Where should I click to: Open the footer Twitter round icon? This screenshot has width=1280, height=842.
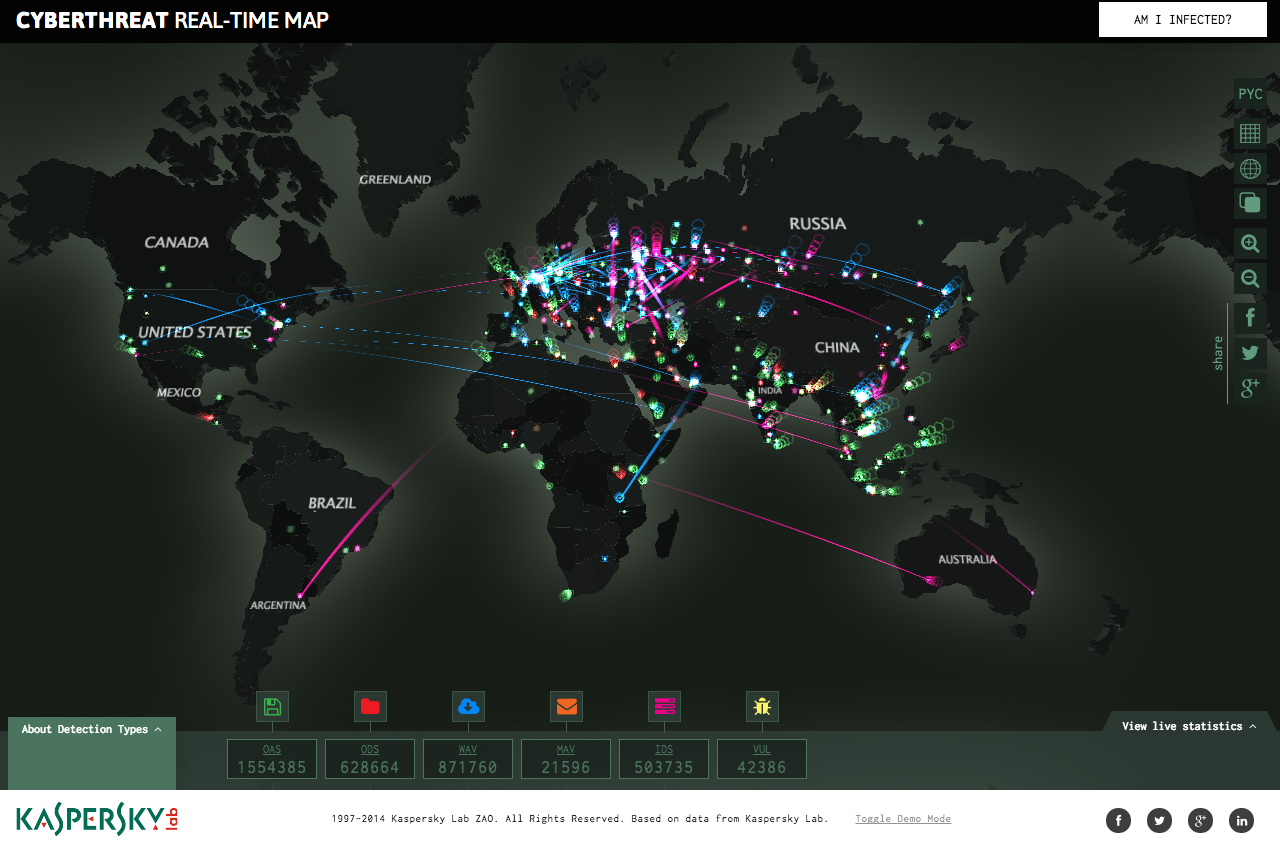point(1159,820)
